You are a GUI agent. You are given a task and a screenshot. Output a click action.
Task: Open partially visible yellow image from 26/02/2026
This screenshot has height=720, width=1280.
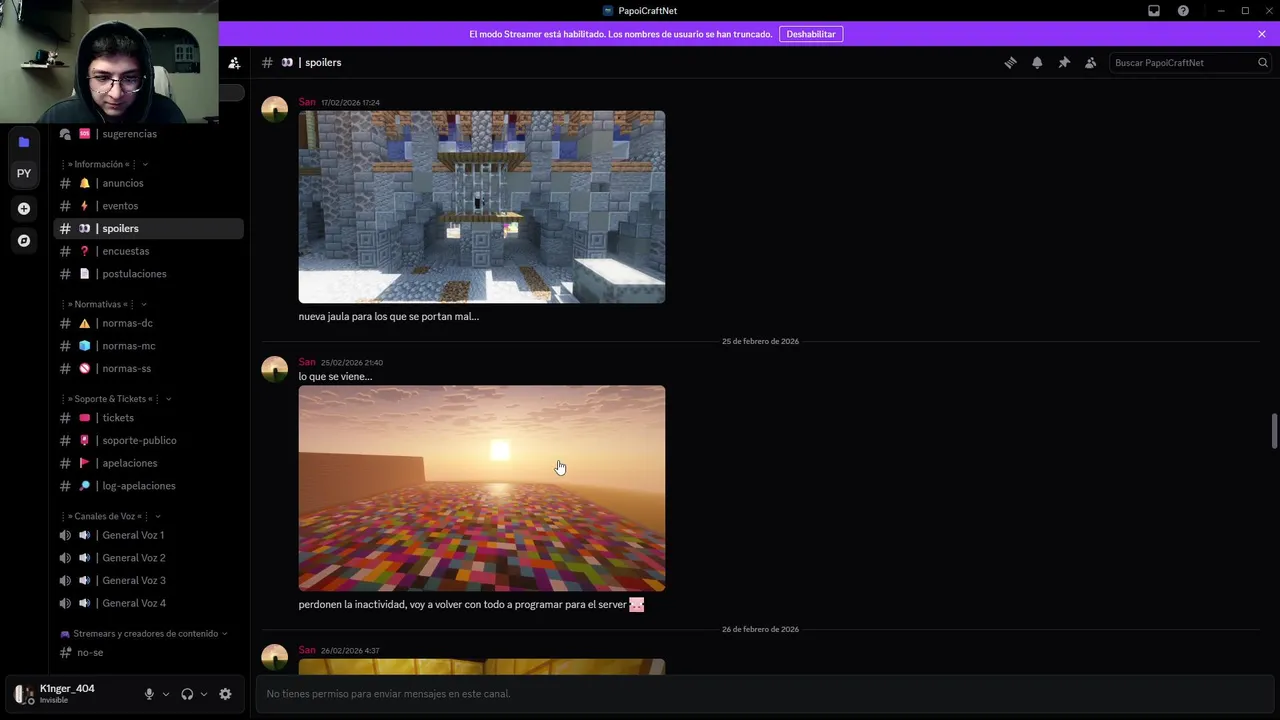point(482,666)
